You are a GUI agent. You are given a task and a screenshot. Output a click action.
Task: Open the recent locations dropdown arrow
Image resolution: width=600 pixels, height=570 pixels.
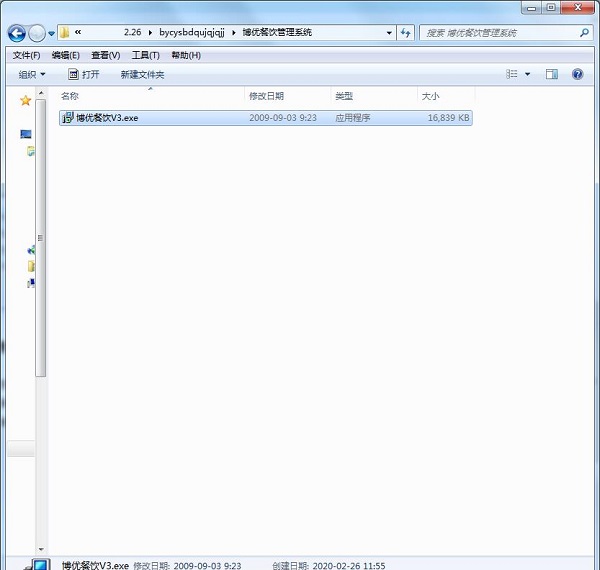[51, 34]
